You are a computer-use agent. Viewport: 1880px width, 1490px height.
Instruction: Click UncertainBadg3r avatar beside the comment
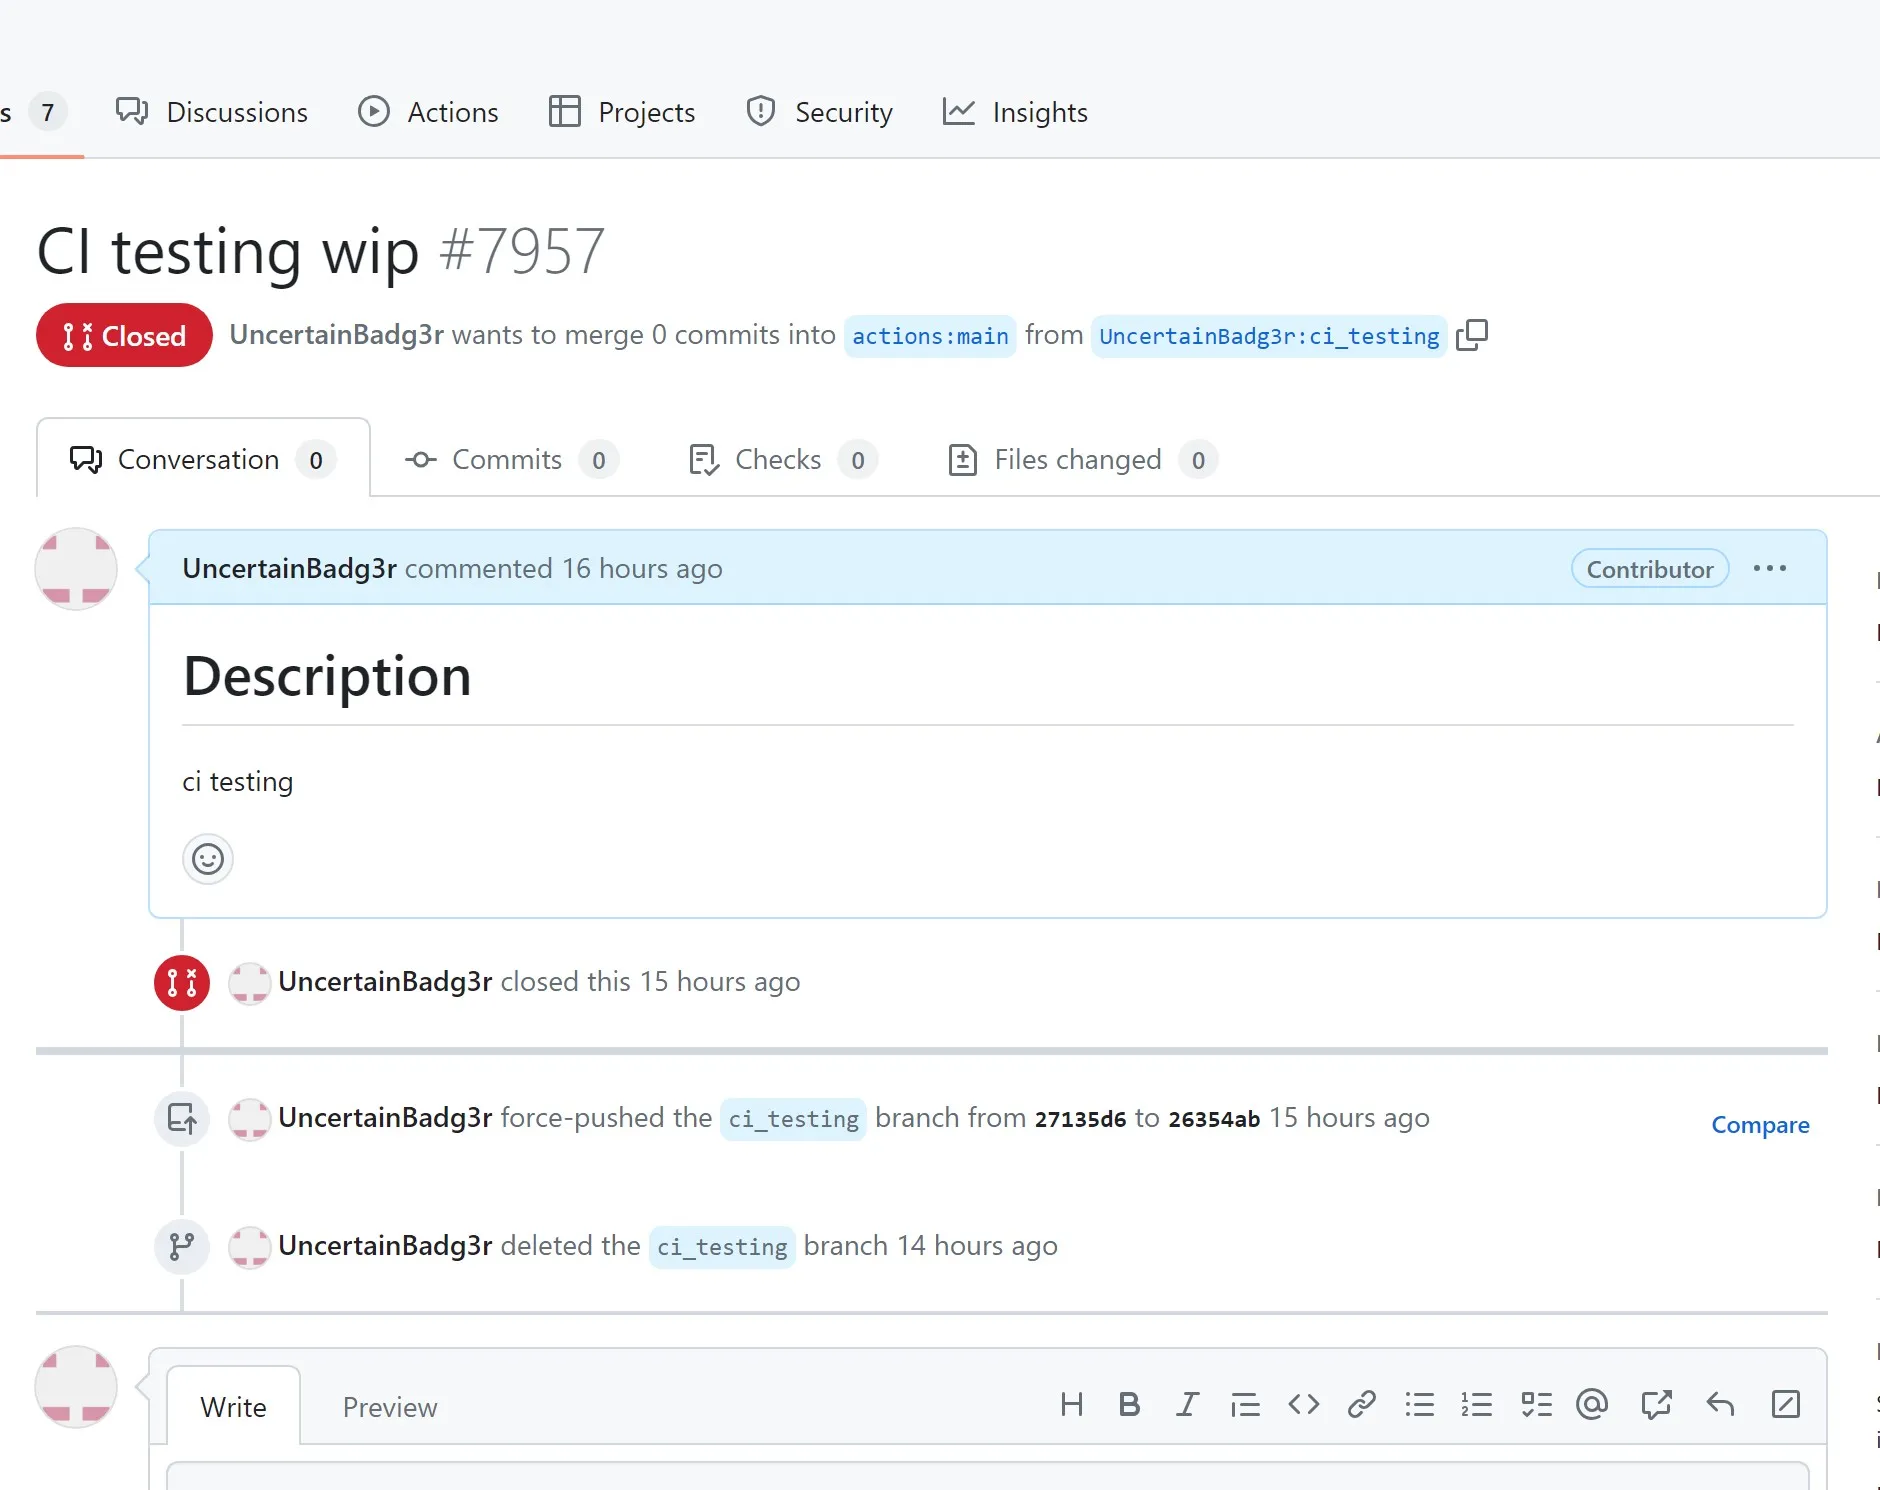76,569
